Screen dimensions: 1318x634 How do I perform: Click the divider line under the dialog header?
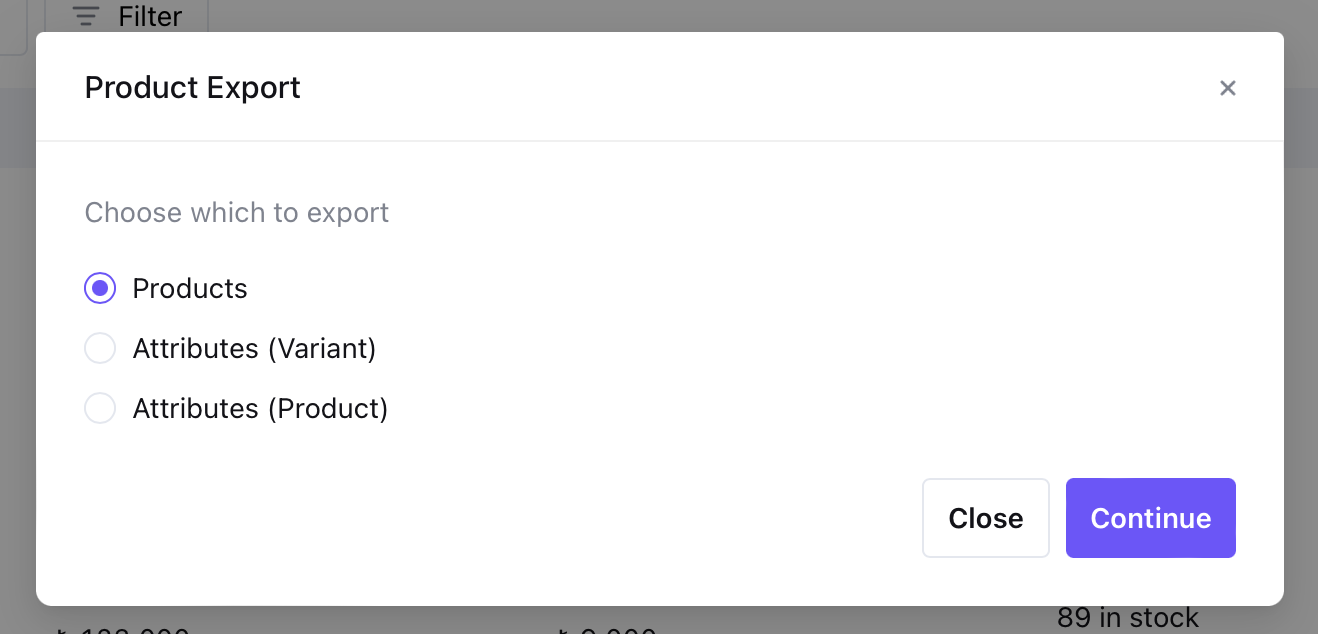[x=660, y=141]
